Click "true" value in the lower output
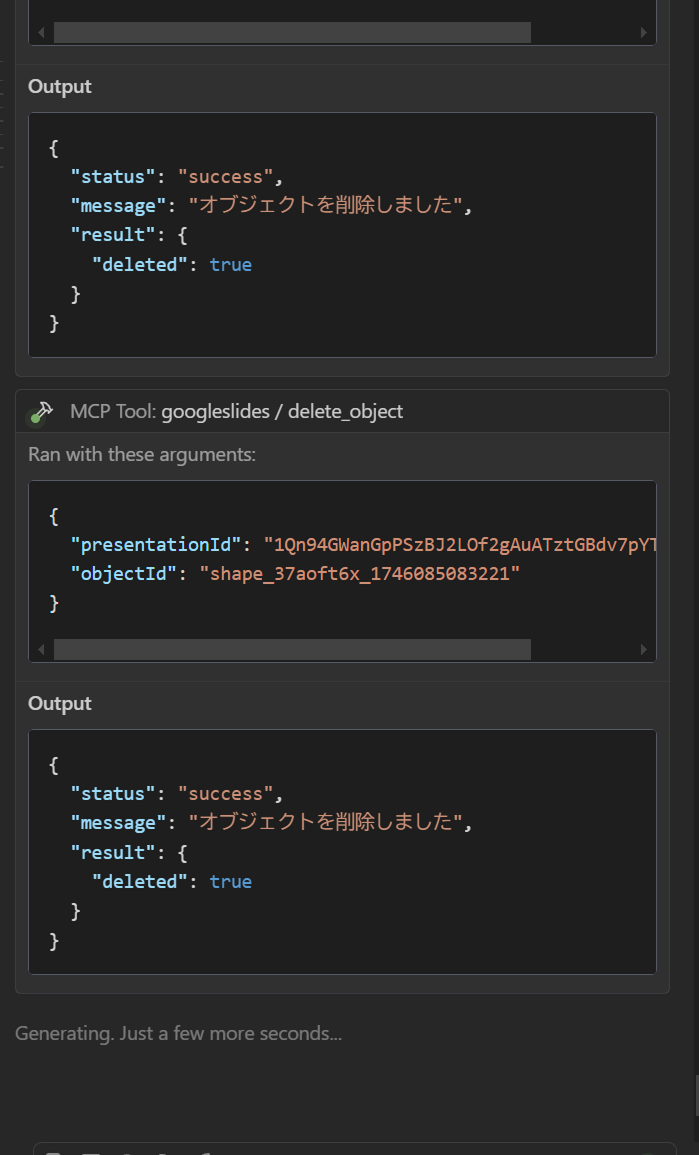The width and height of the screenshot is (699, 1155). [x=230, y=882]
